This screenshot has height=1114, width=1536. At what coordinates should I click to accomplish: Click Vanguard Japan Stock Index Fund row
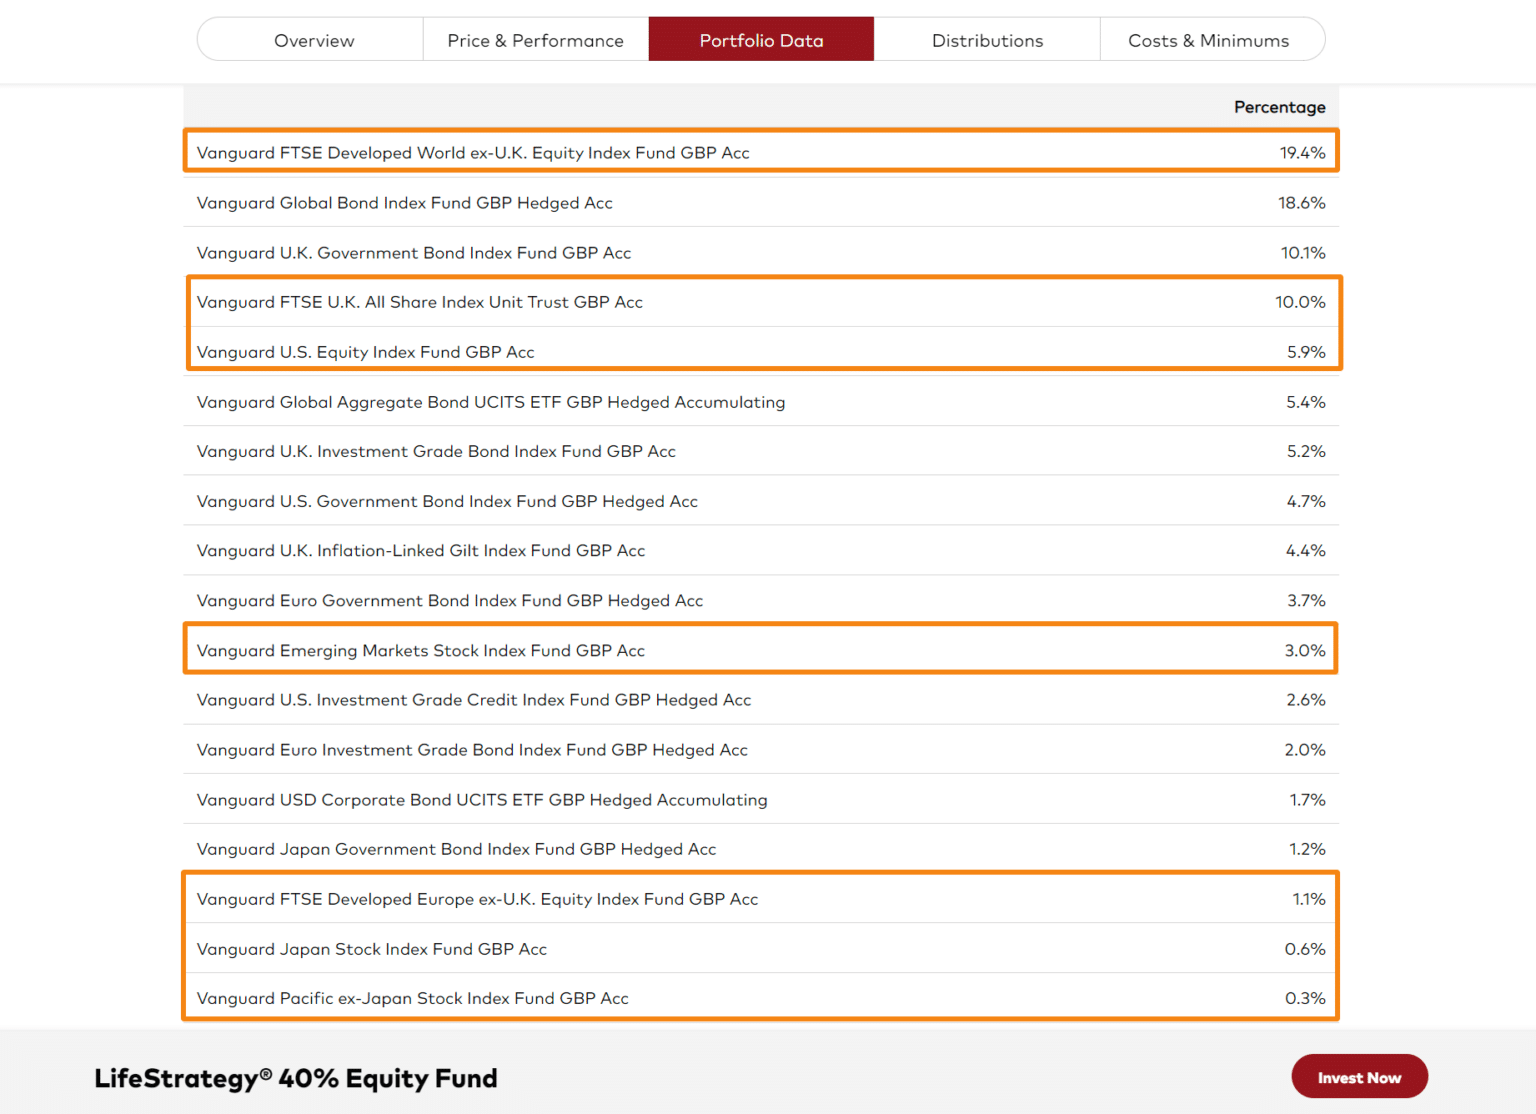(x=761, y=948)
